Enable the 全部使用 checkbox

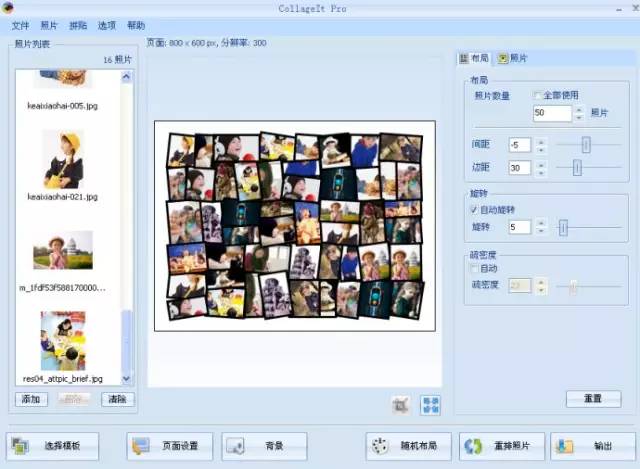(x=537, y=96)
